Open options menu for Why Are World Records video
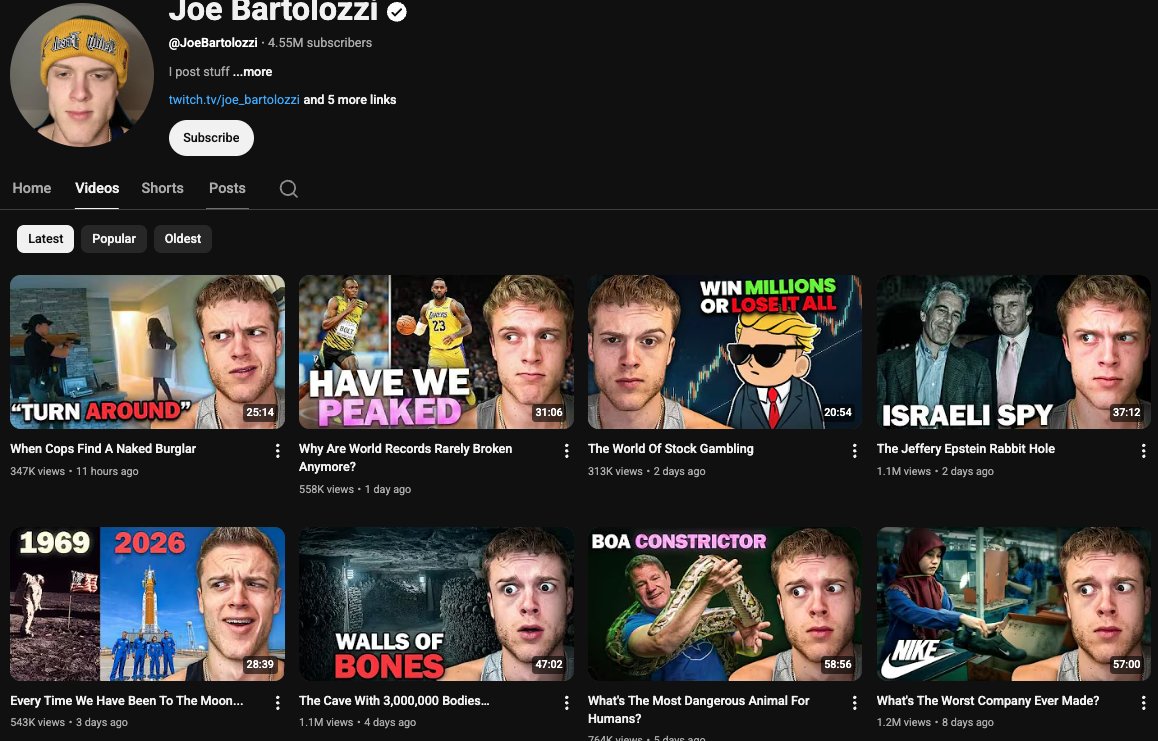 (x=566, y=451)
